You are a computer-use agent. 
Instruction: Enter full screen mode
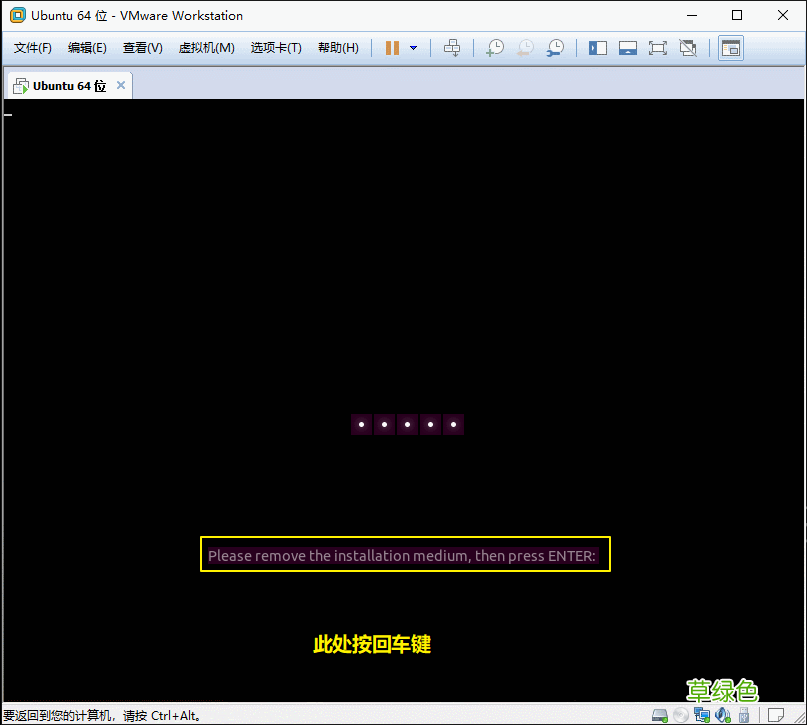click(657, 48)
